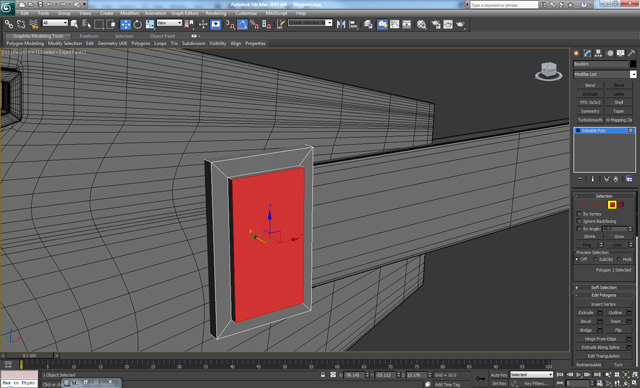Image resolution: width=640 pixels, height=388 pixels.
Task: Switch to the Create command panel tab
Action: tap(576, 53)
